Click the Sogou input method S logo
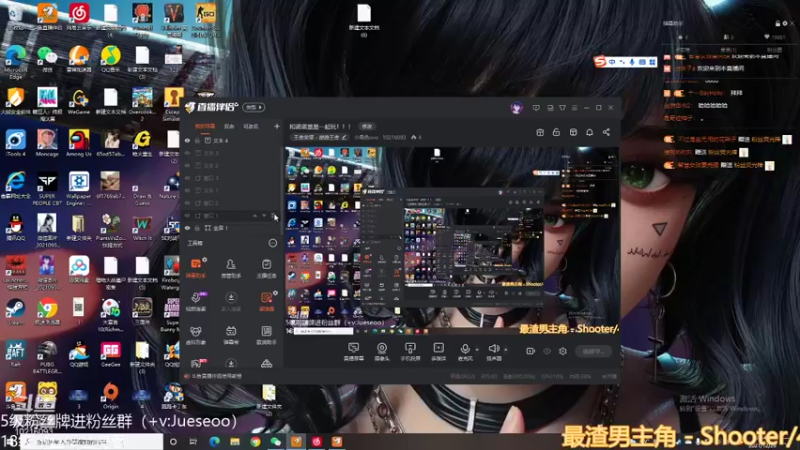800x450 pixels. pos(600,62)
